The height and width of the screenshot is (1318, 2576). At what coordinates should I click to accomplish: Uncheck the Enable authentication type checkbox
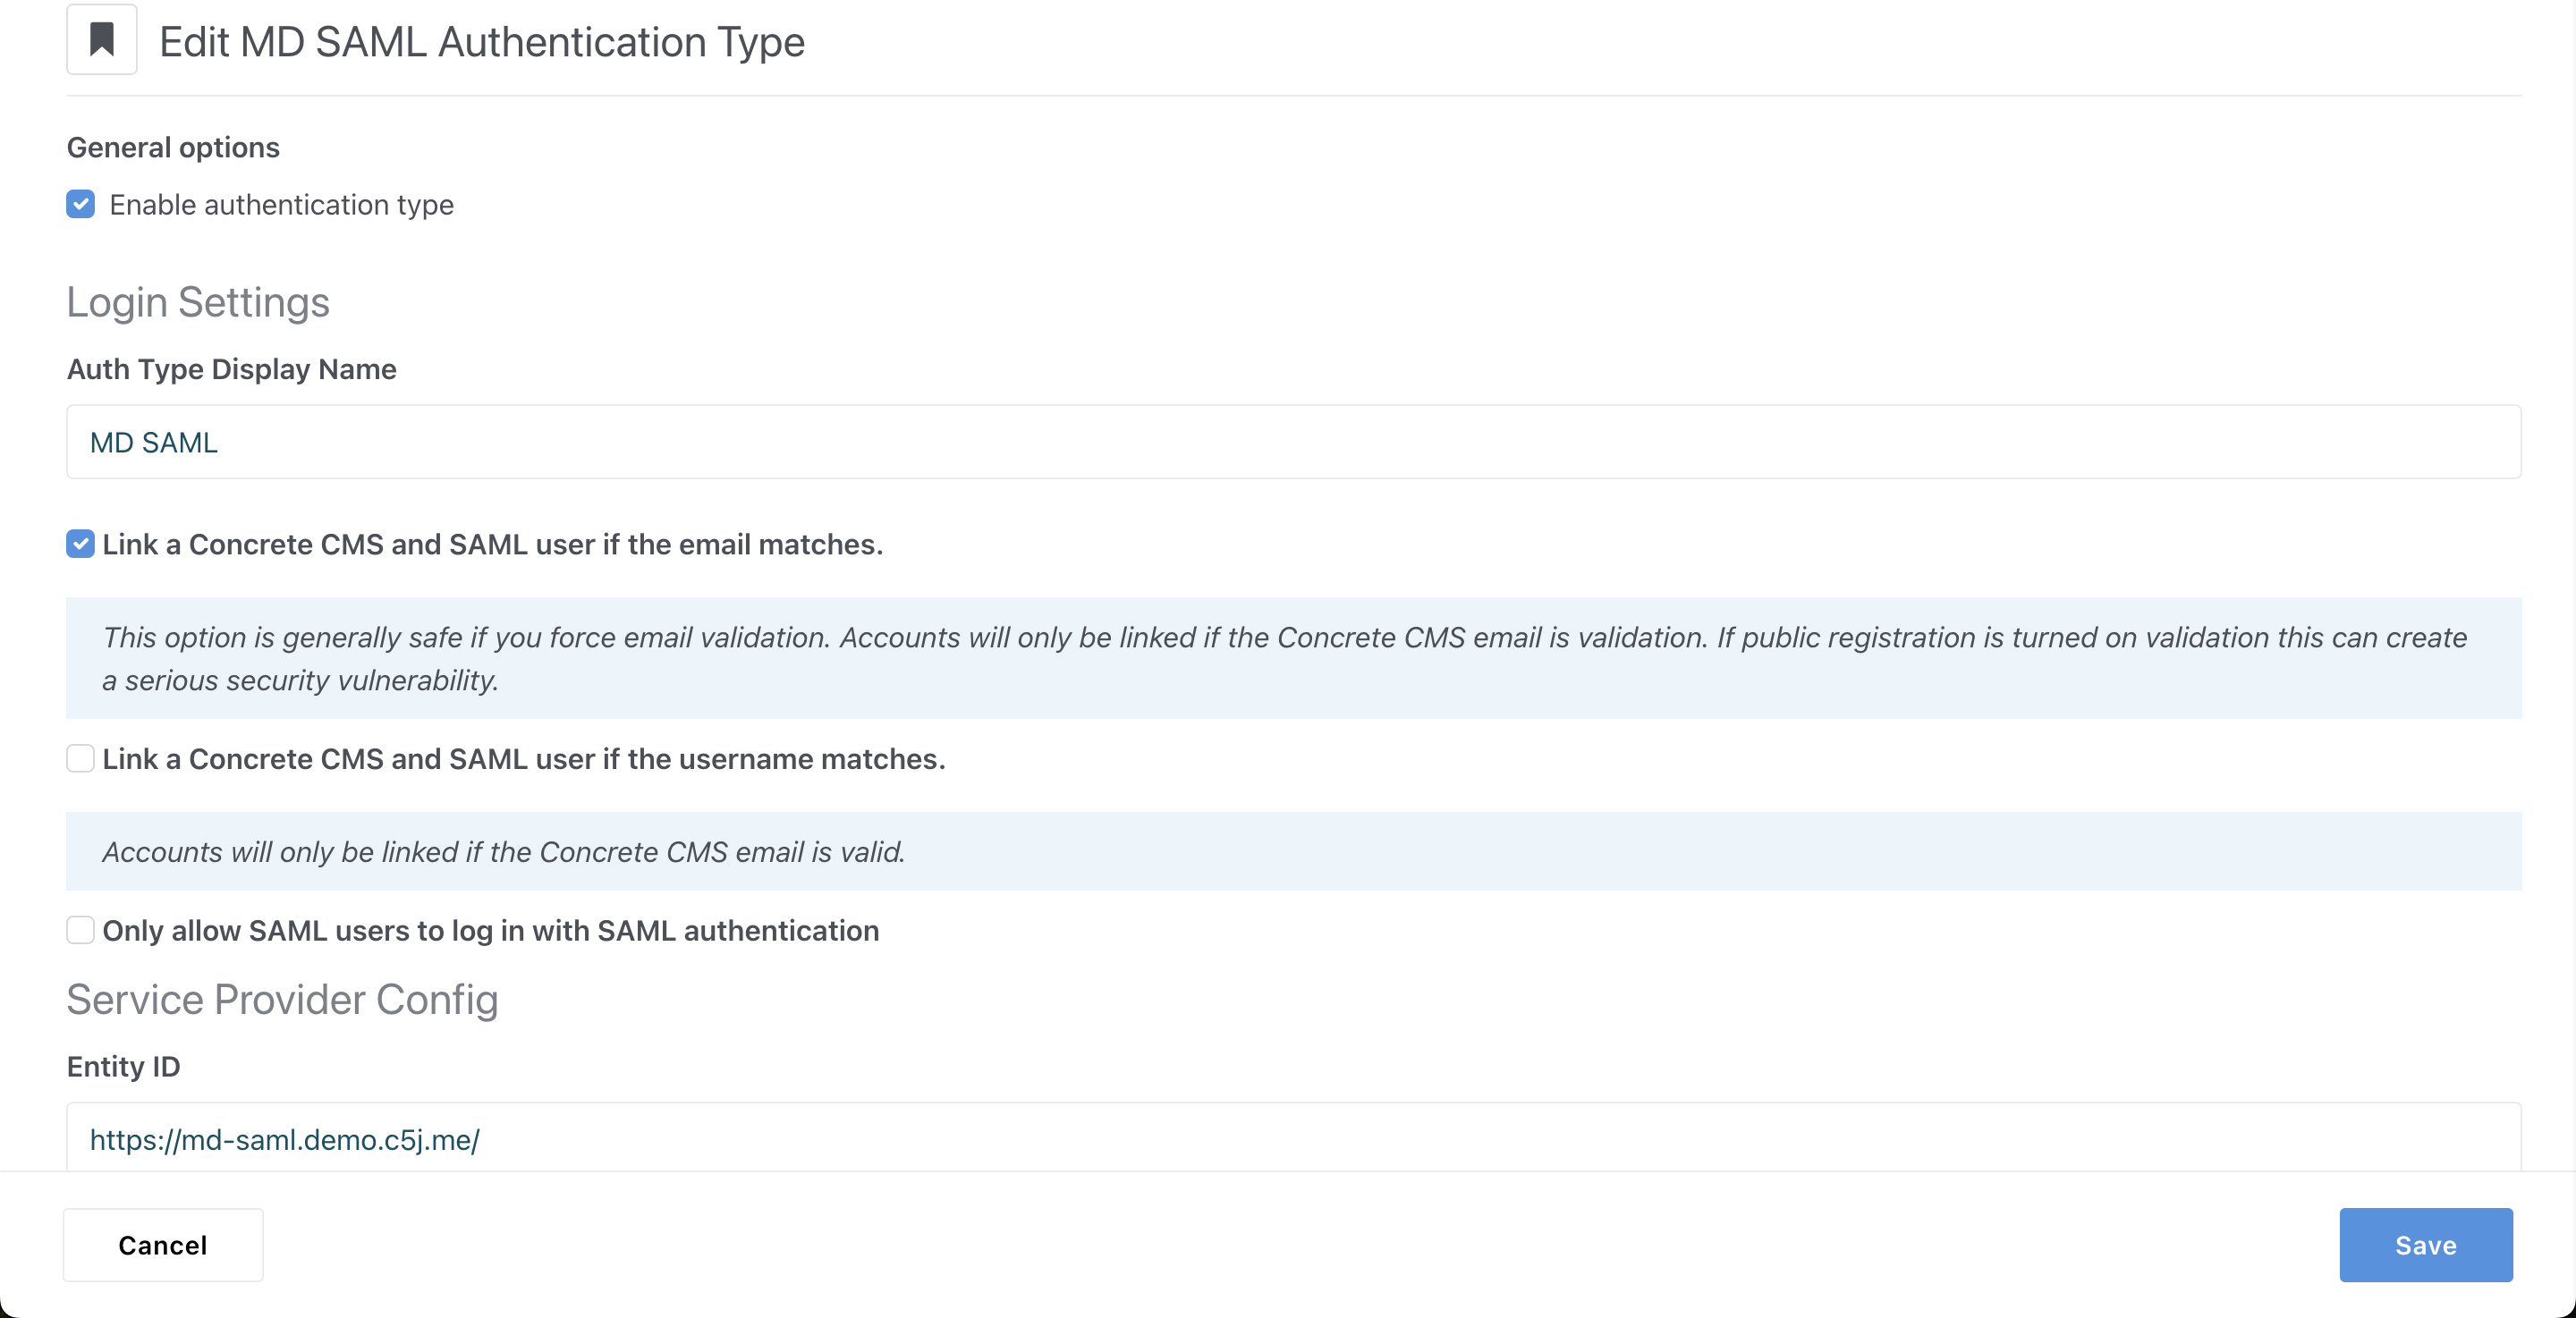click(81, 204)
